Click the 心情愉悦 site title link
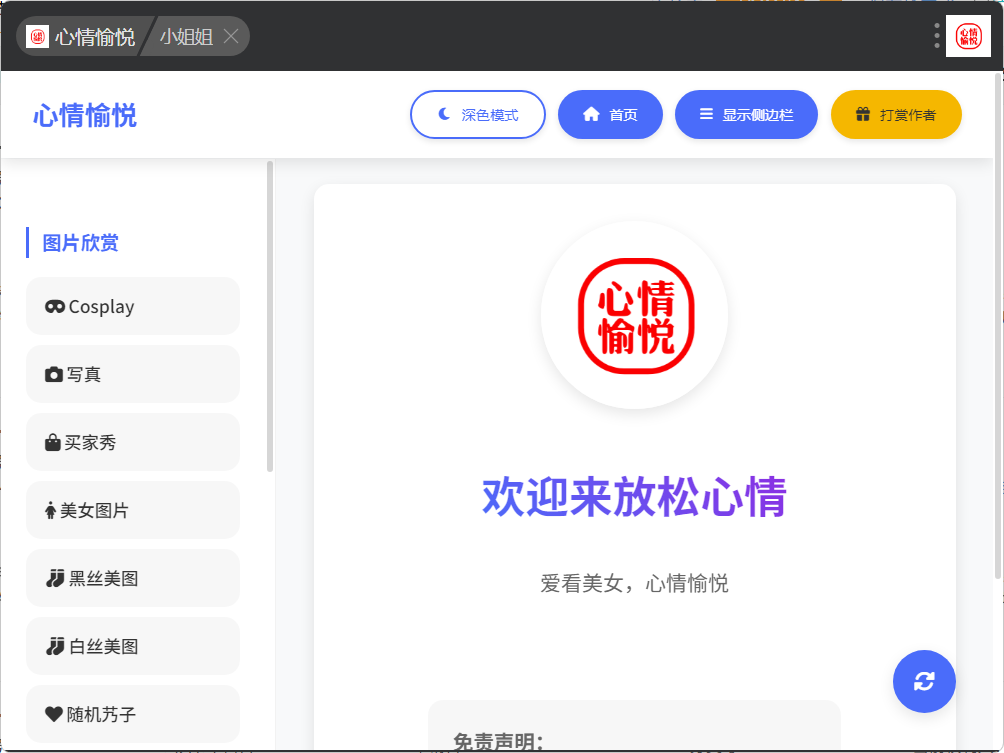1004x753 pixels. [85, 116]
